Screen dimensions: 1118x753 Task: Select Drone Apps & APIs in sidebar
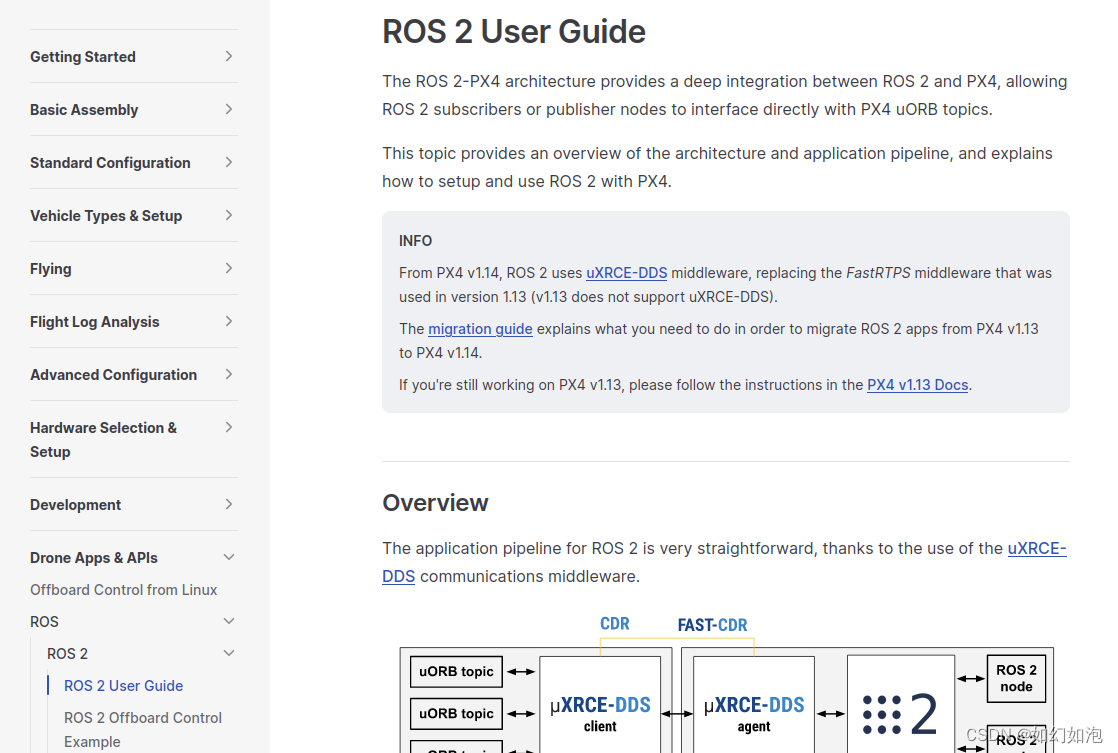(93, 558)
